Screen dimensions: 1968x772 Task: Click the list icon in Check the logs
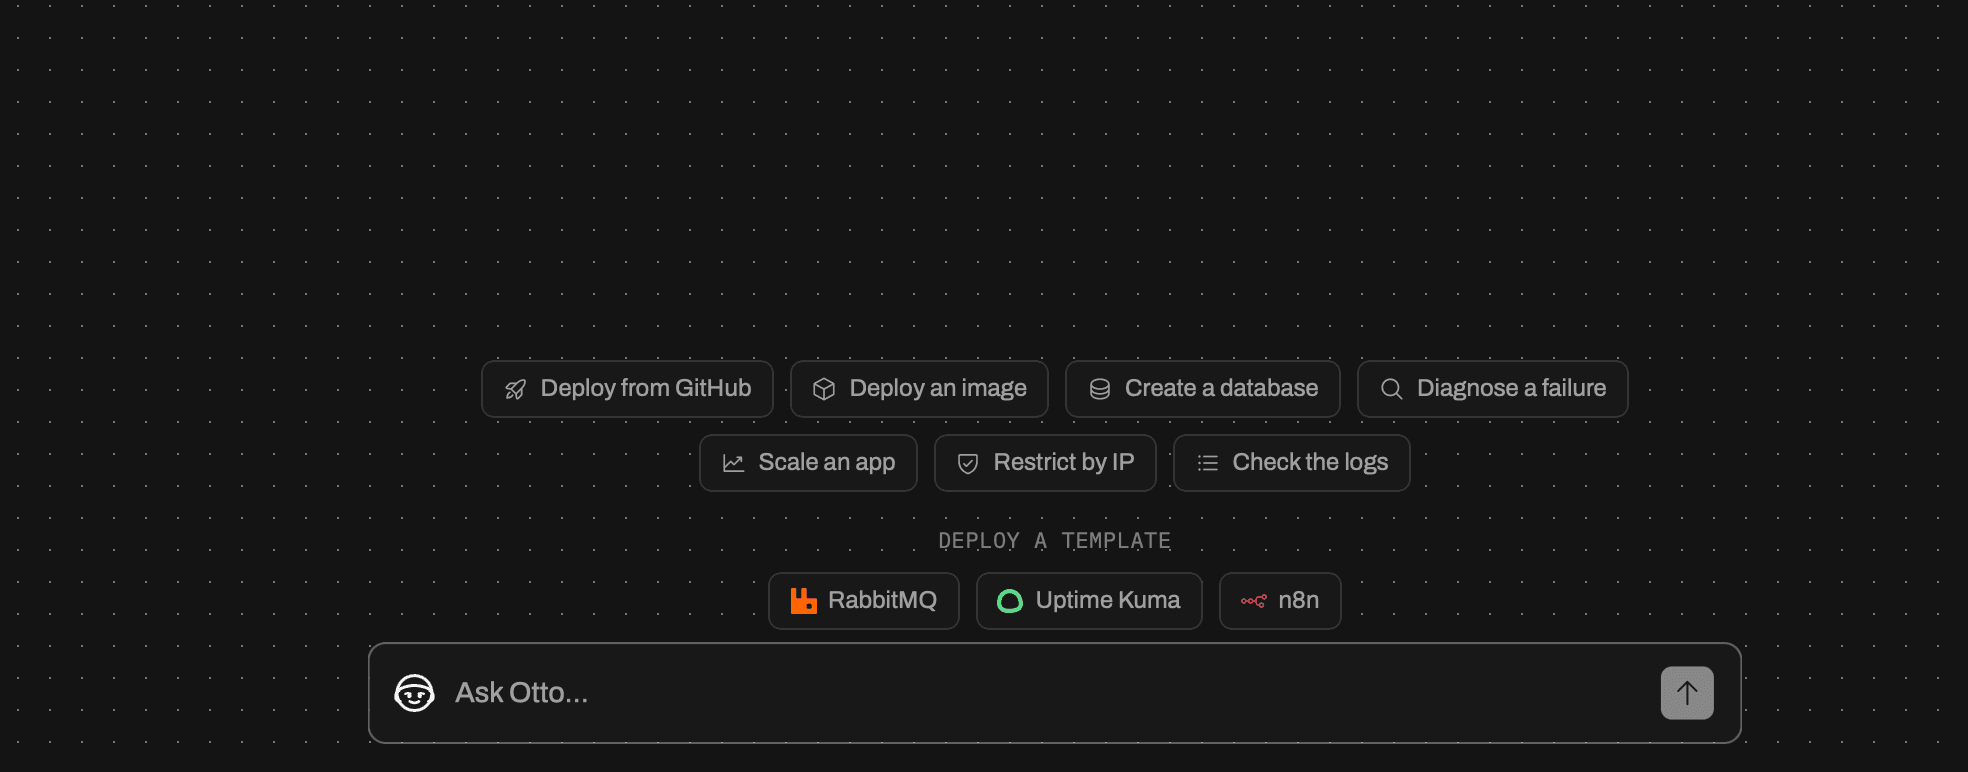click(x=1208, y=463)
